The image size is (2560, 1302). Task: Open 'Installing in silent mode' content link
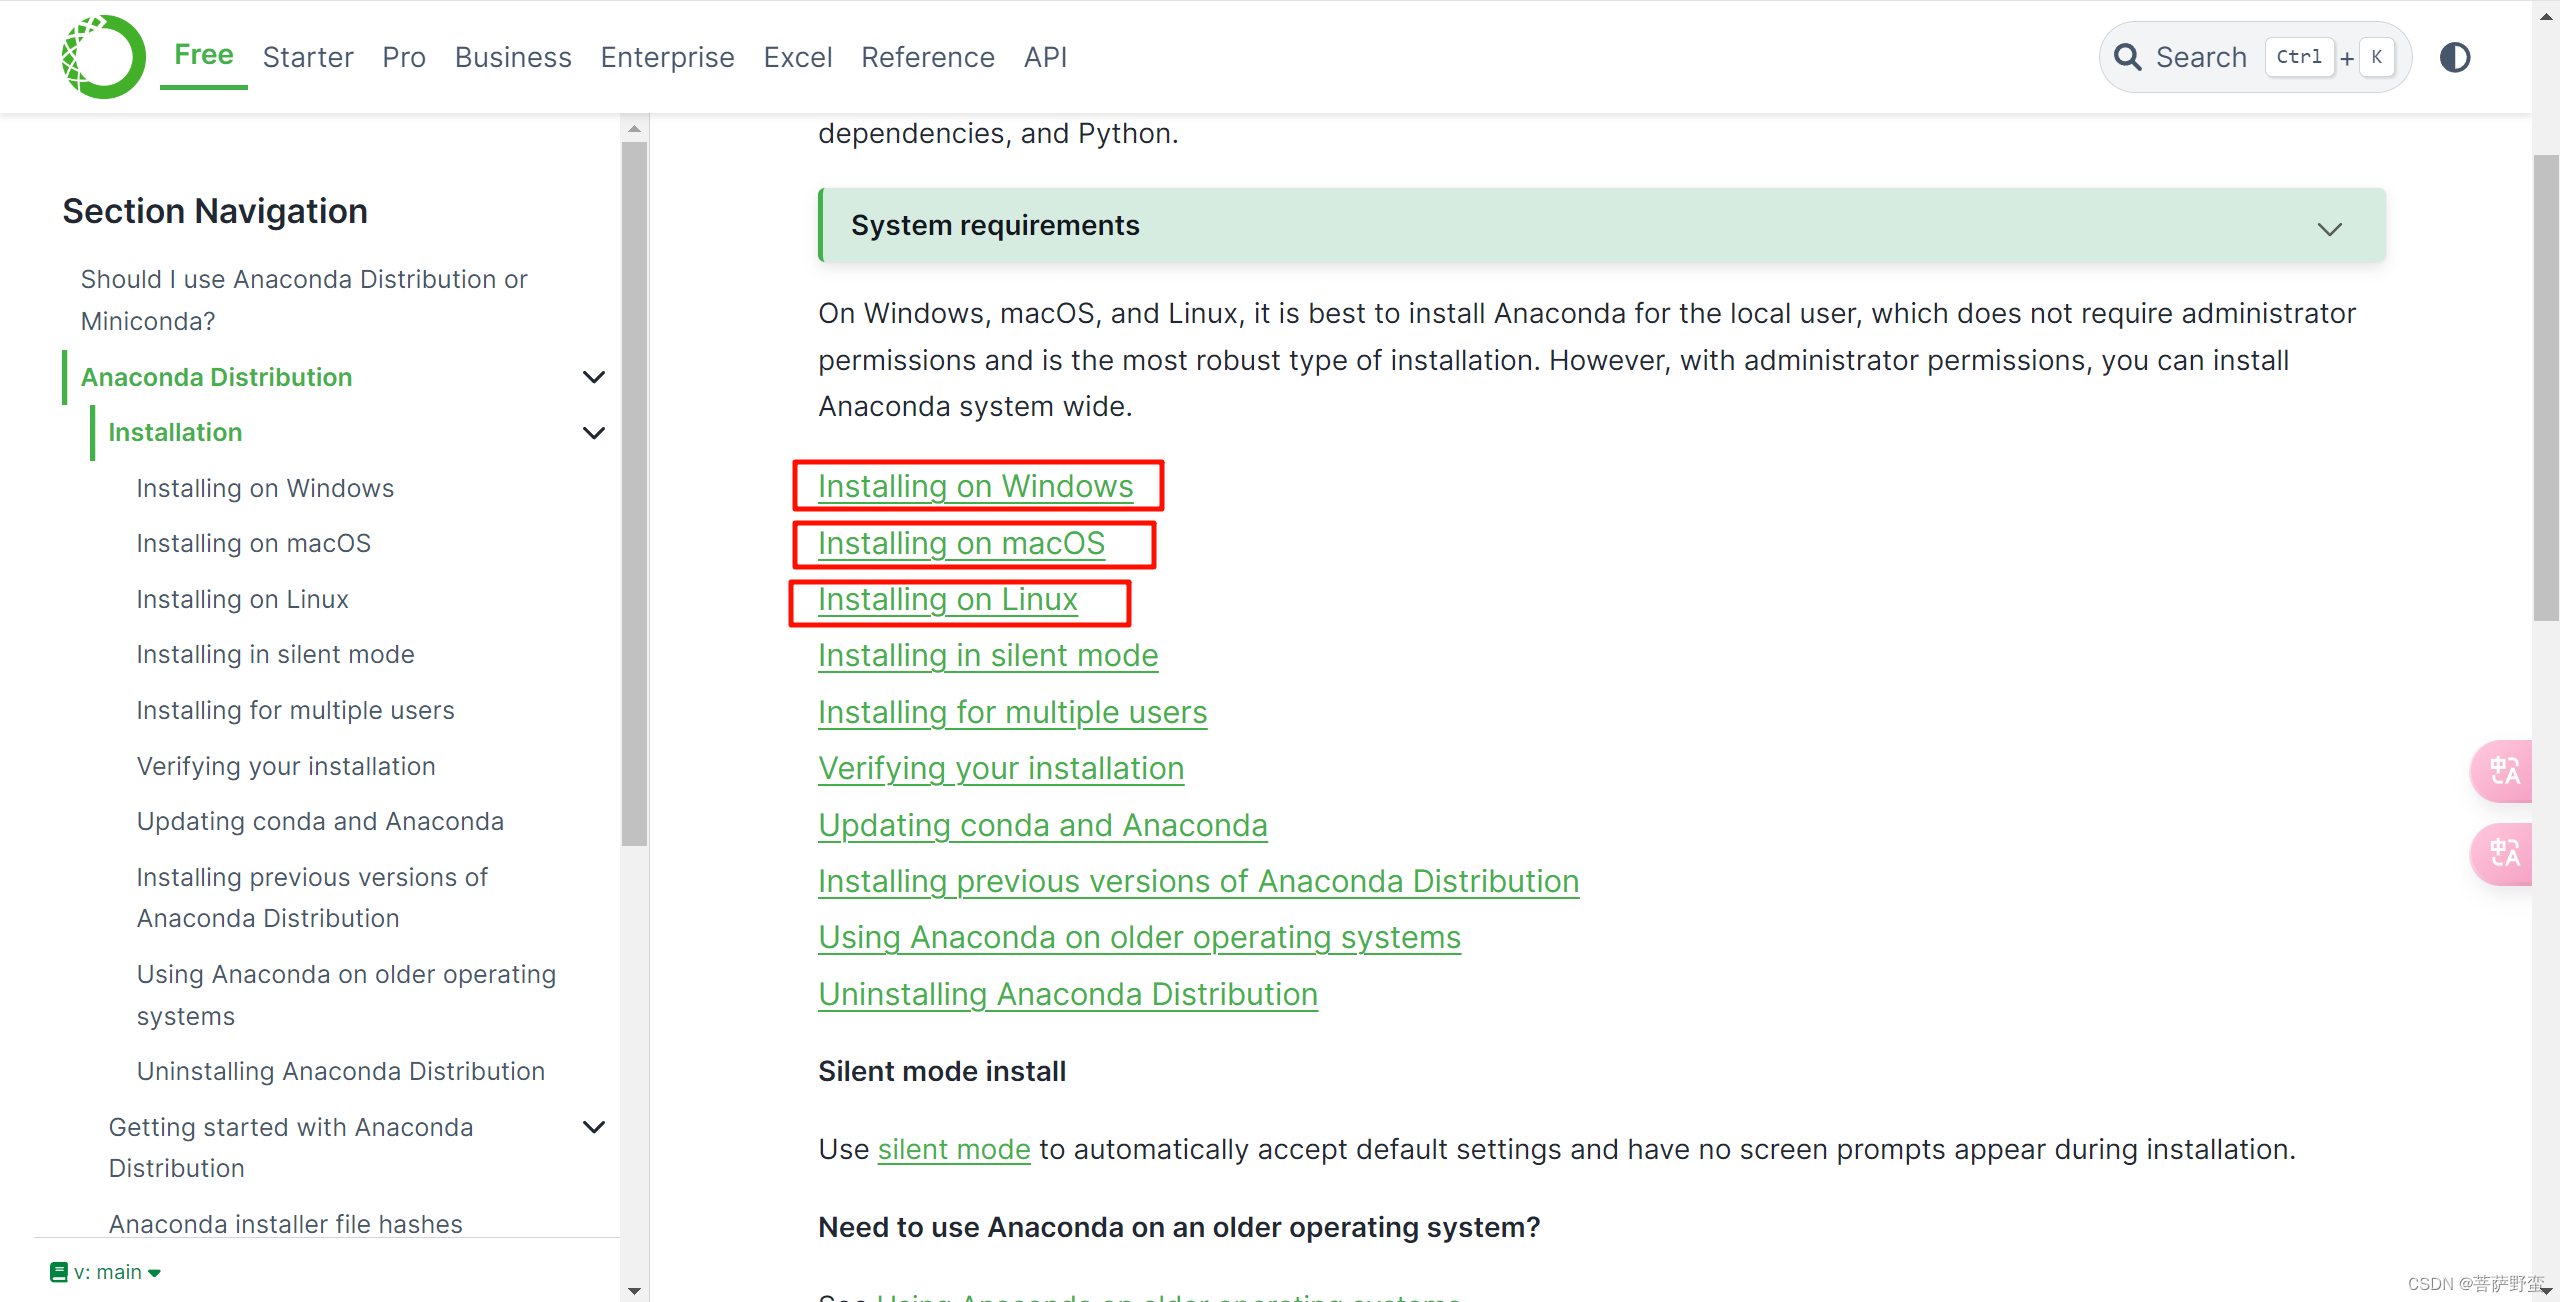(x=988, y=655)
